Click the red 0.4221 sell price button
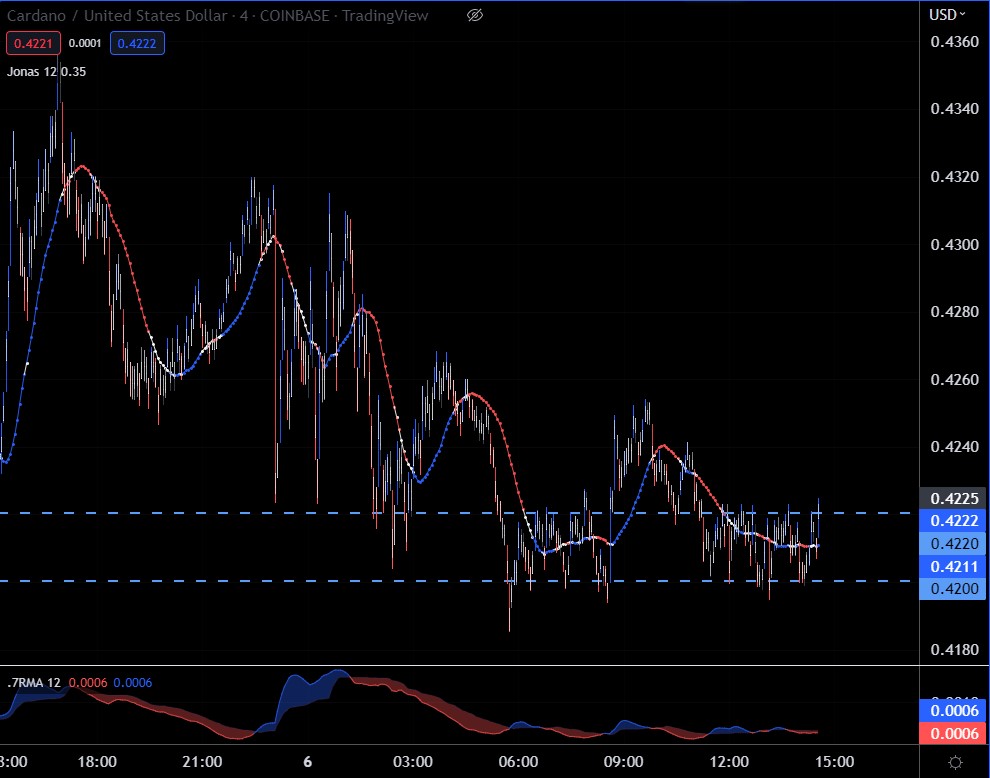Image resolution: width=990 pixels, height=778 pixels. pyautogui.click(x=33, y=43)
